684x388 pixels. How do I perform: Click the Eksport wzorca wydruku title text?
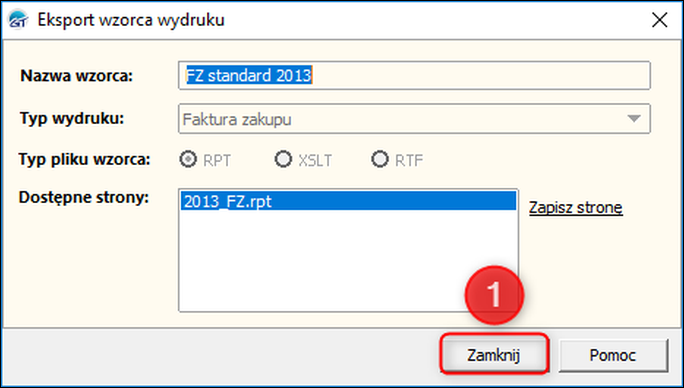[x=131, y=20]
